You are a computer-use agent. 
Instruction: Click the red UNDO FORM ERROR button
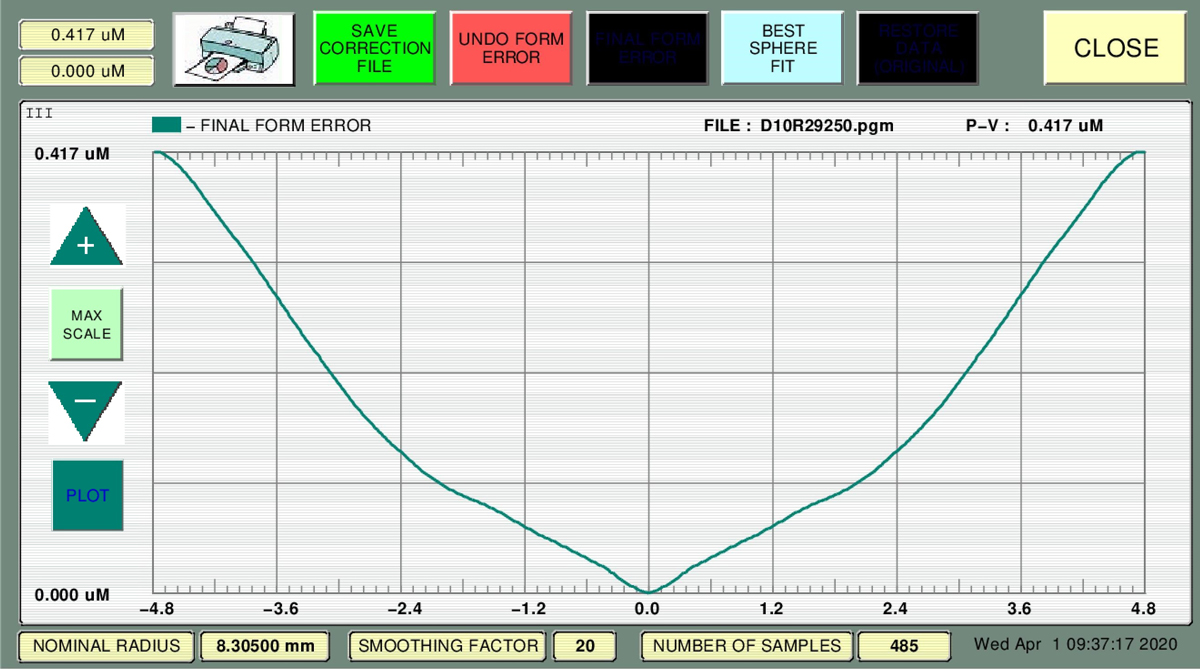(511, 48)
